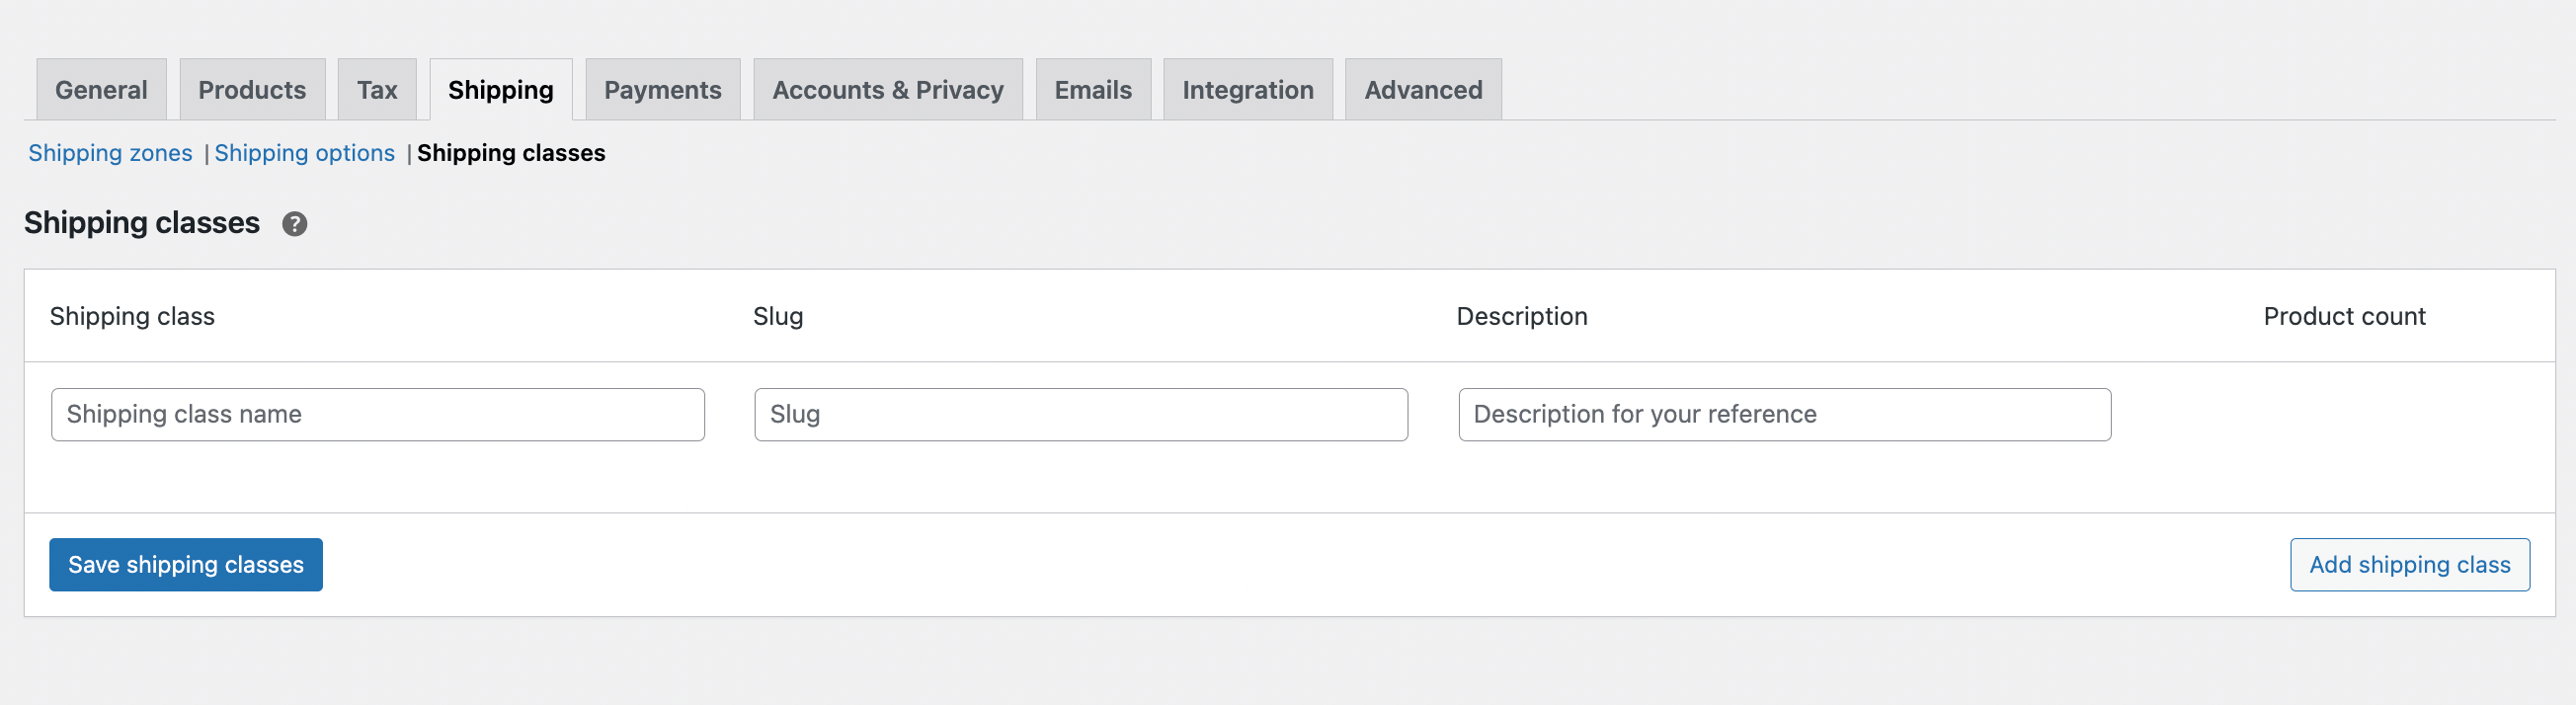This screenshot has height=705, width=2576.
Task: Focus the Shipping class name field
Action: 378,415
